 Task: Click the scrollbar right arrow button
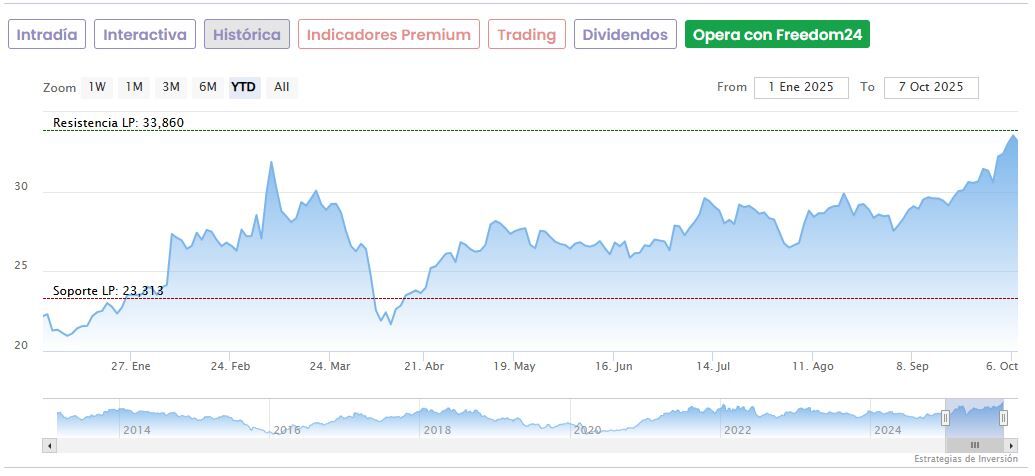point(1010,445)
